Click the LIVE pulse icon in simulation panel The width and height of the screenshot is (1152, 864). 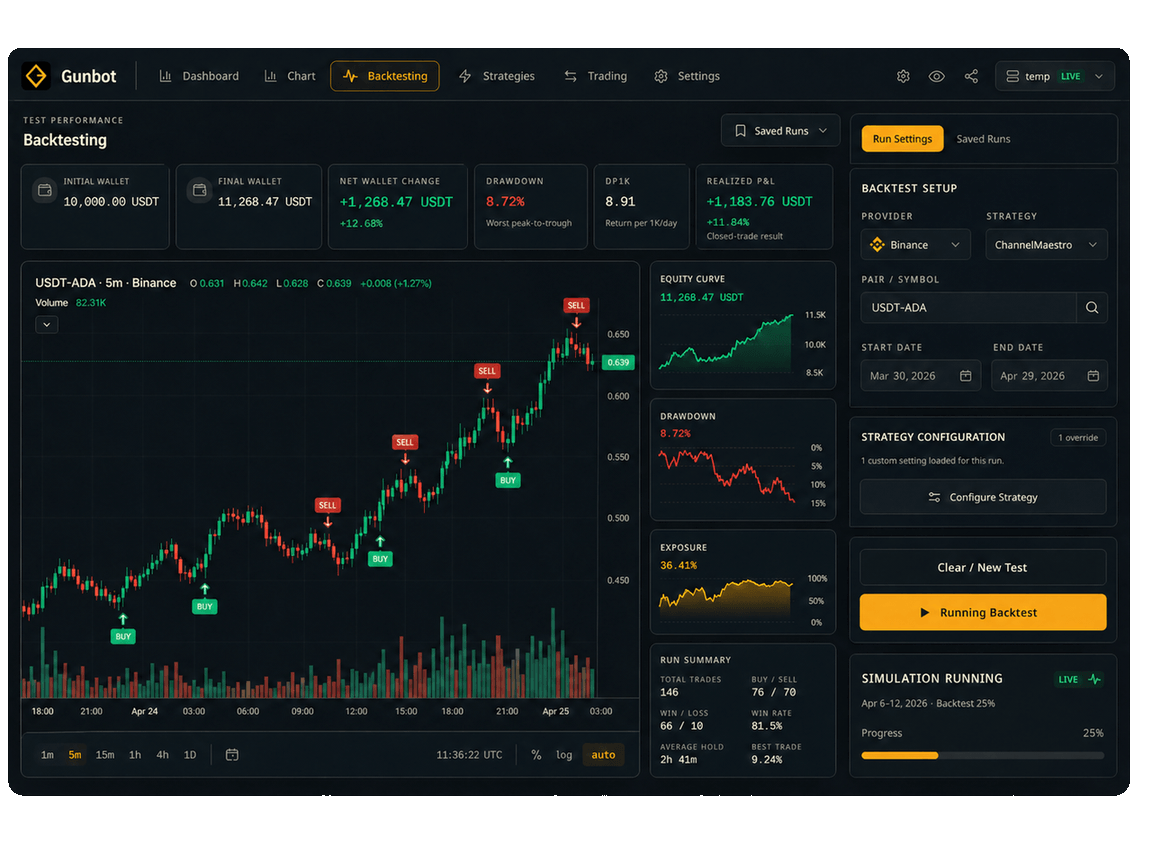(x=1095, y=680)
